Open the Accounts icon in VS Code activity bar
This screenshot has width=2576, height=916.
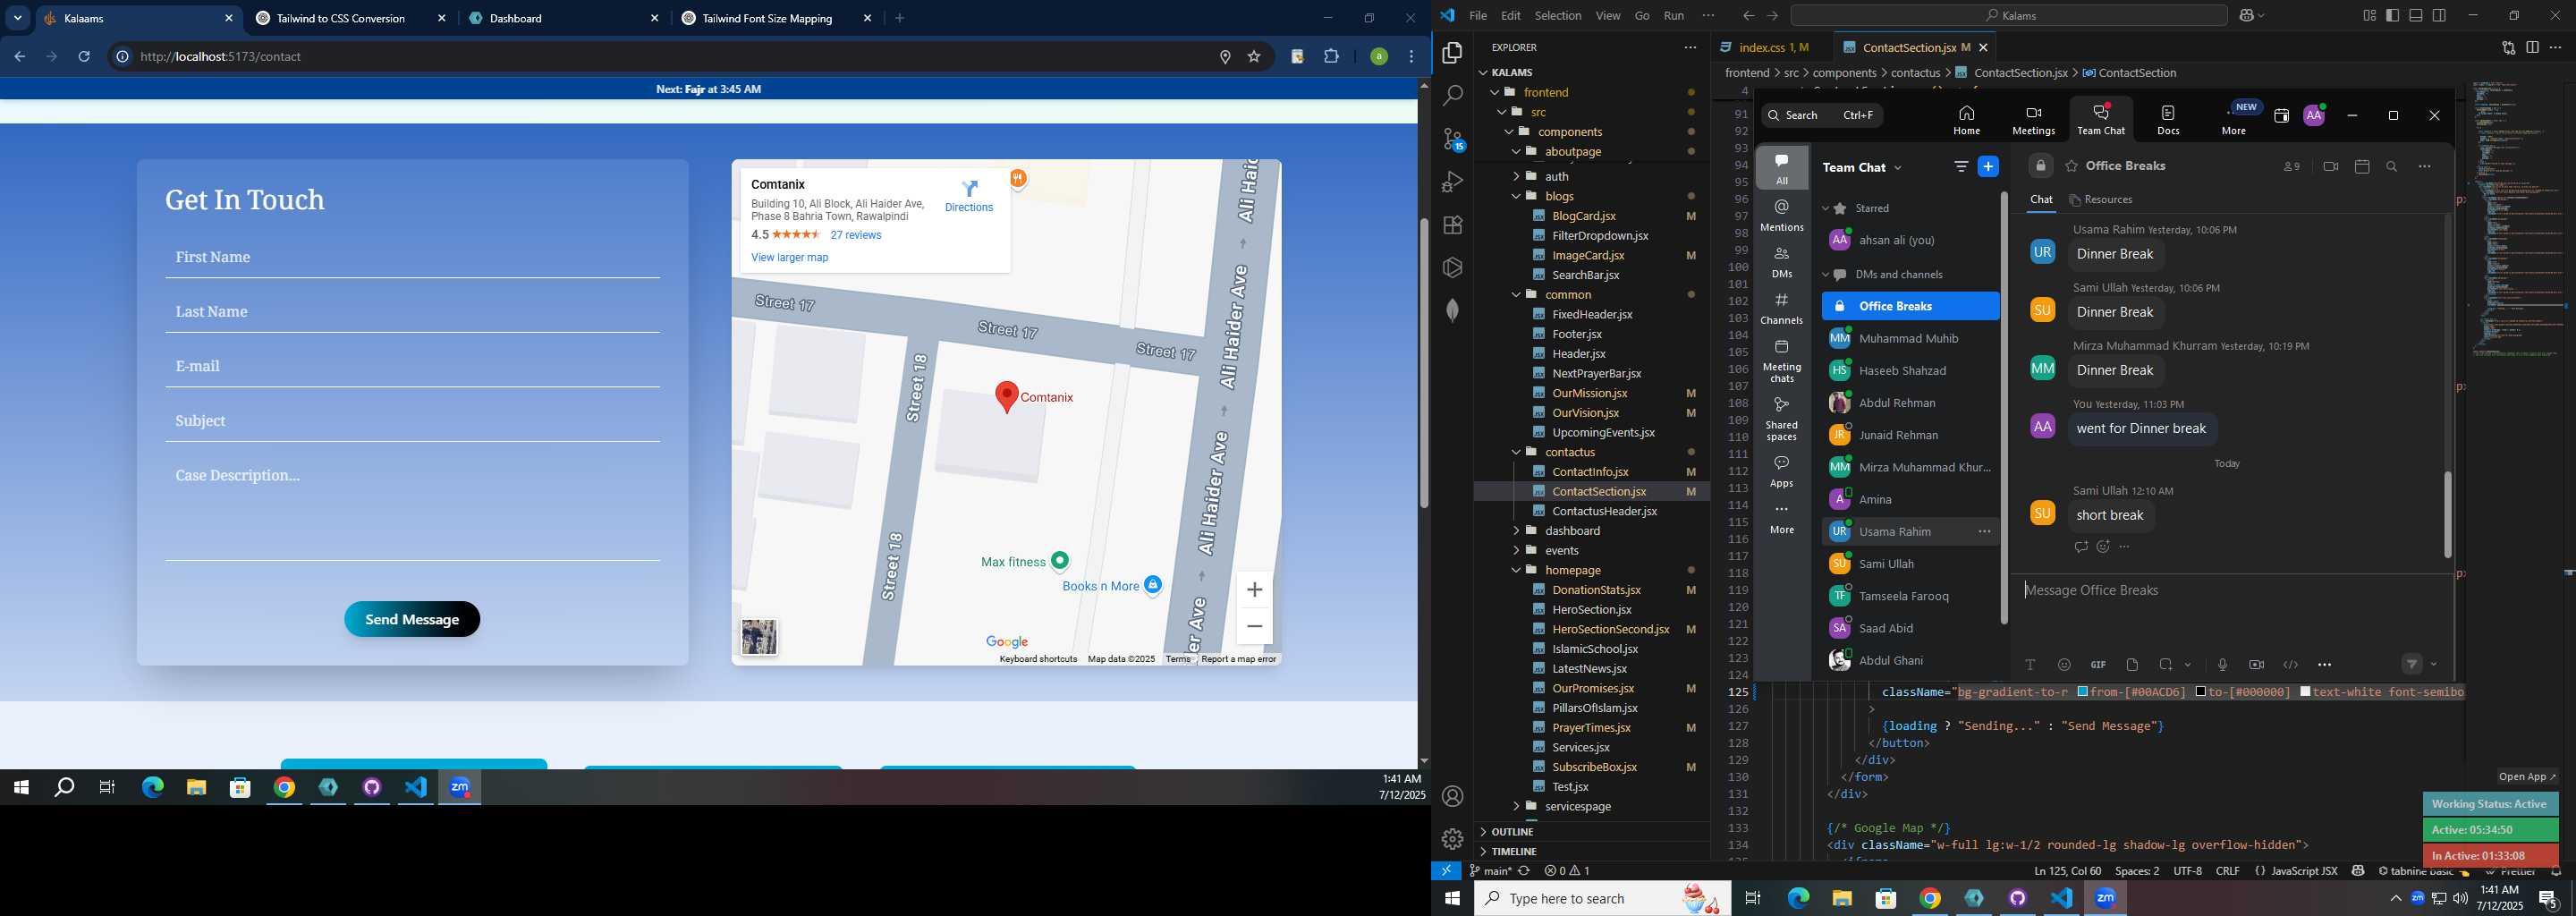point(1452,796)
